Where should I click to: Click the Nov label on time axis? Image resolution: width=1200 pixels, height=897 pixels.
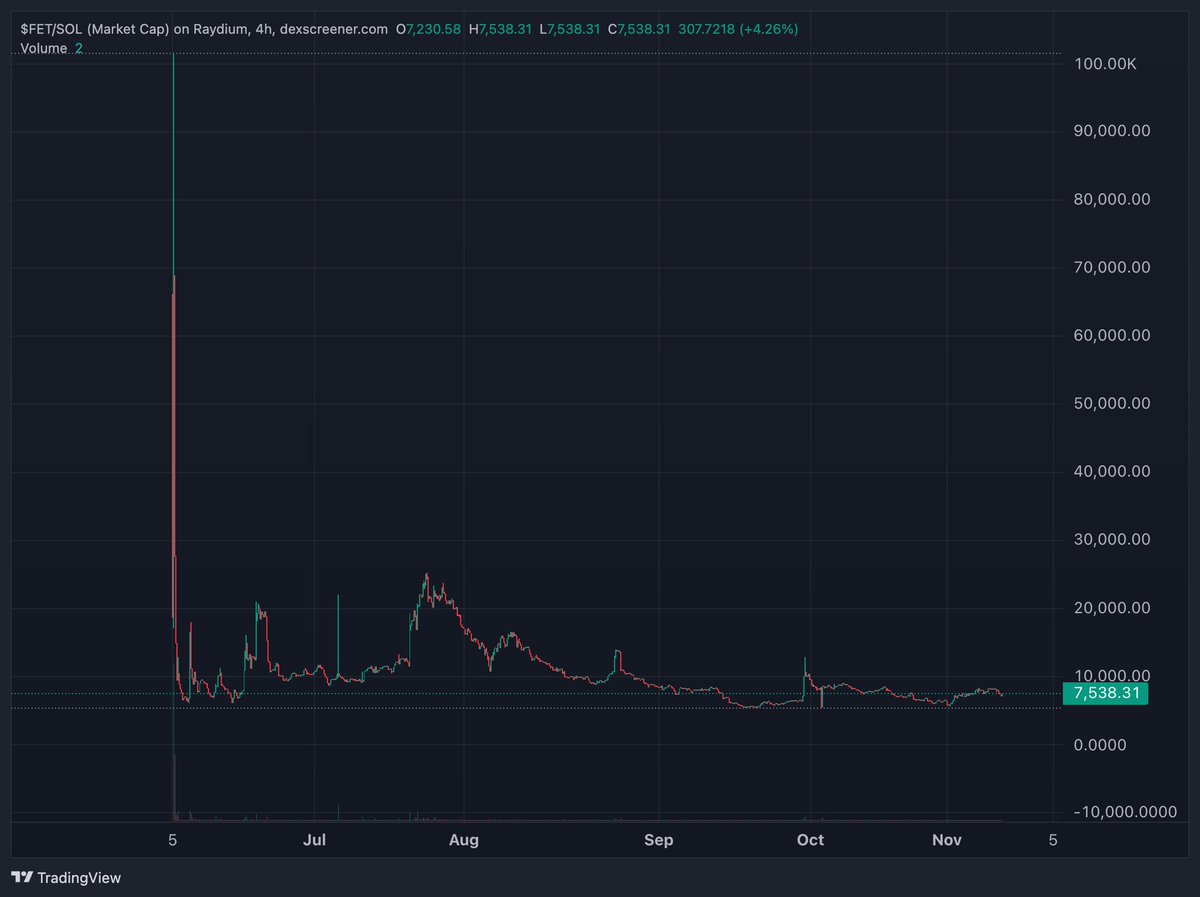946,840
